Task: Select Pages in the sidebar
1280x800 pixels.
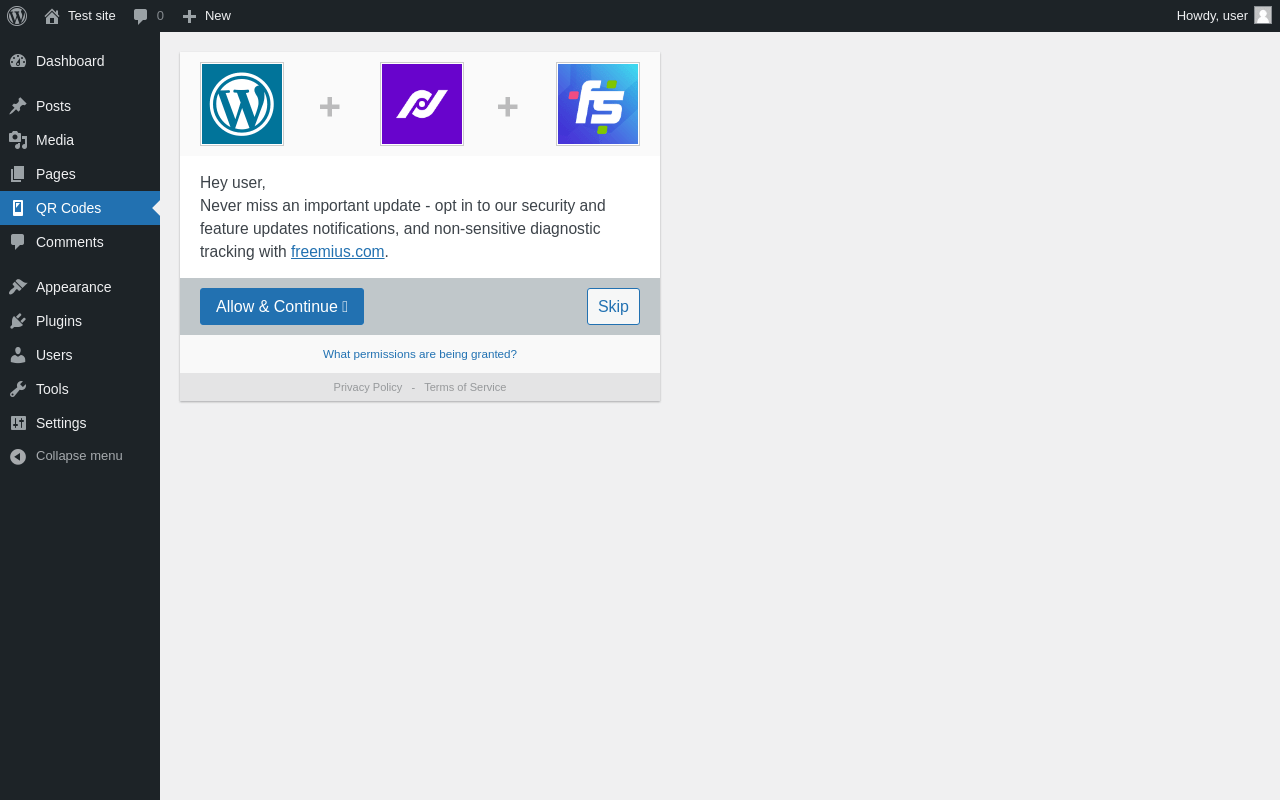Action: pyautogui.click(x=80, y=174)
